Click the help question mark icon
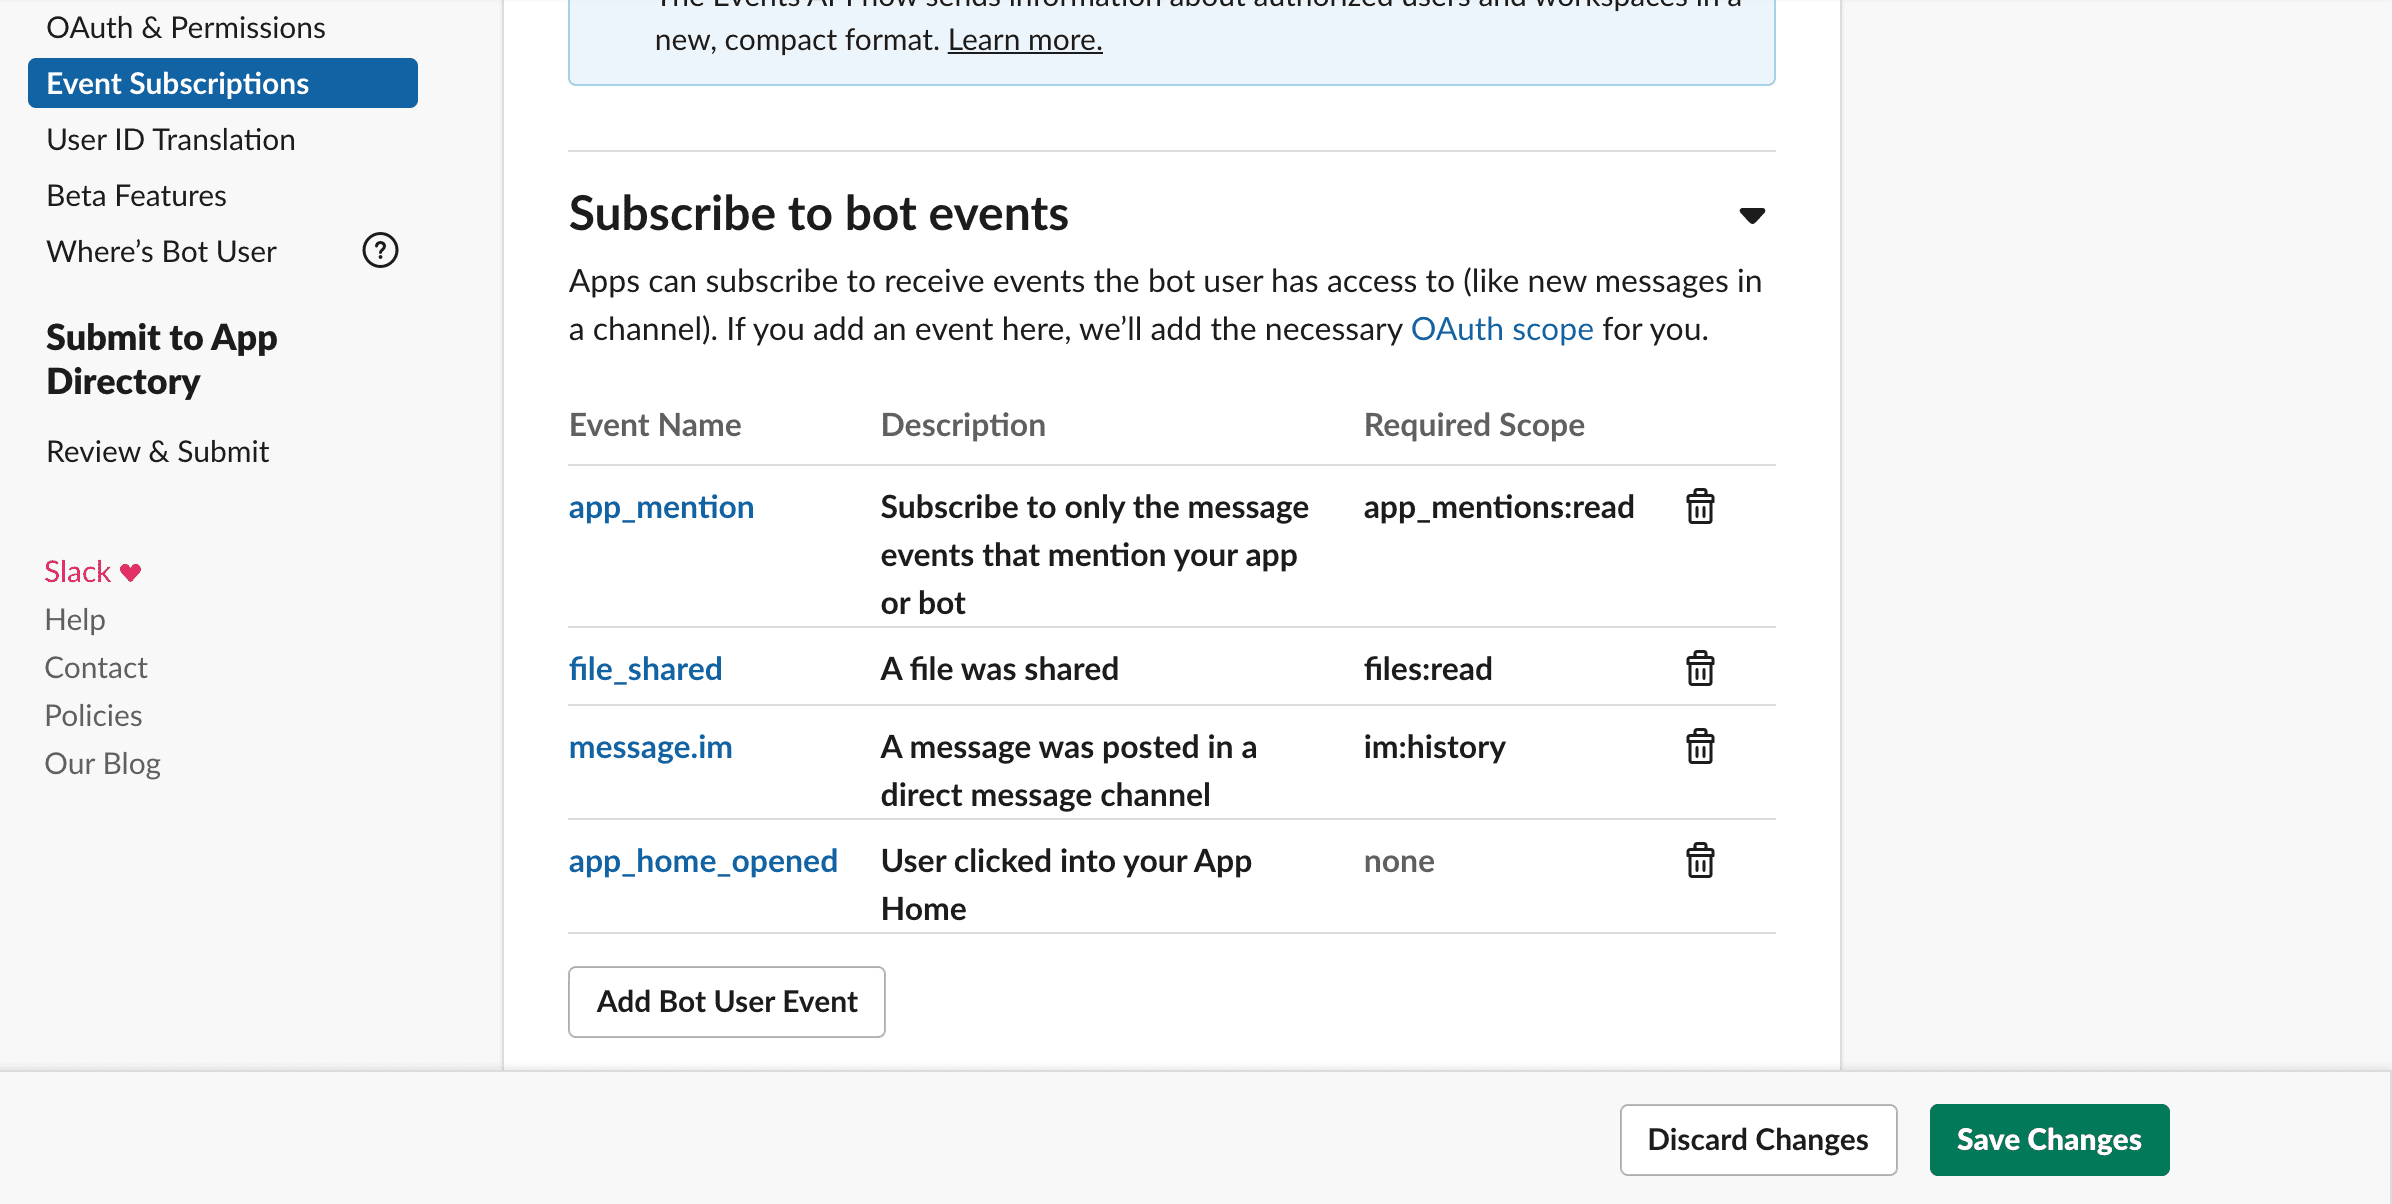 (x=380, y=251)
